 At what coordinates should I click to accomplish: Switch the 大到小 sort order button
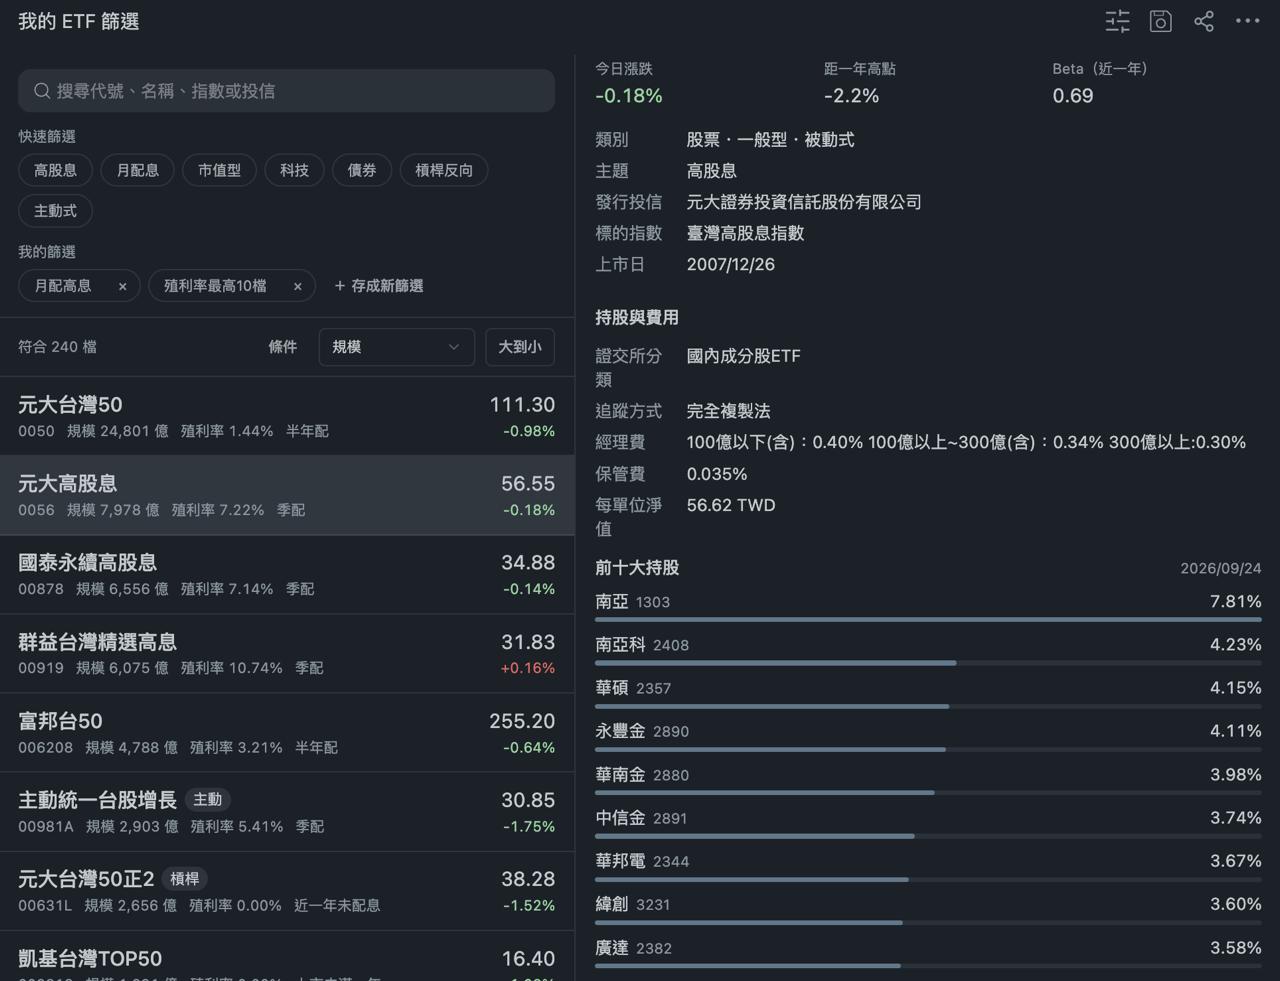click(520, 347)
